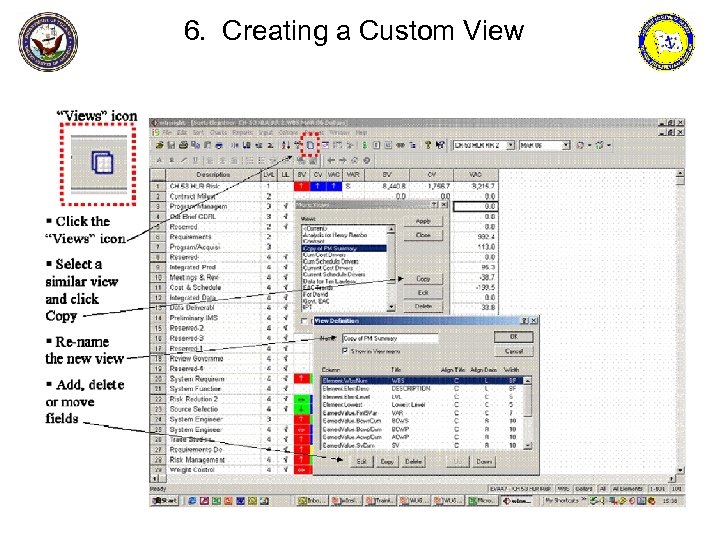Image resolution: width=720 pixels, height=540 pixels.
Task: Click Apply in the Views dialog
Action: (x=423, y=221)
